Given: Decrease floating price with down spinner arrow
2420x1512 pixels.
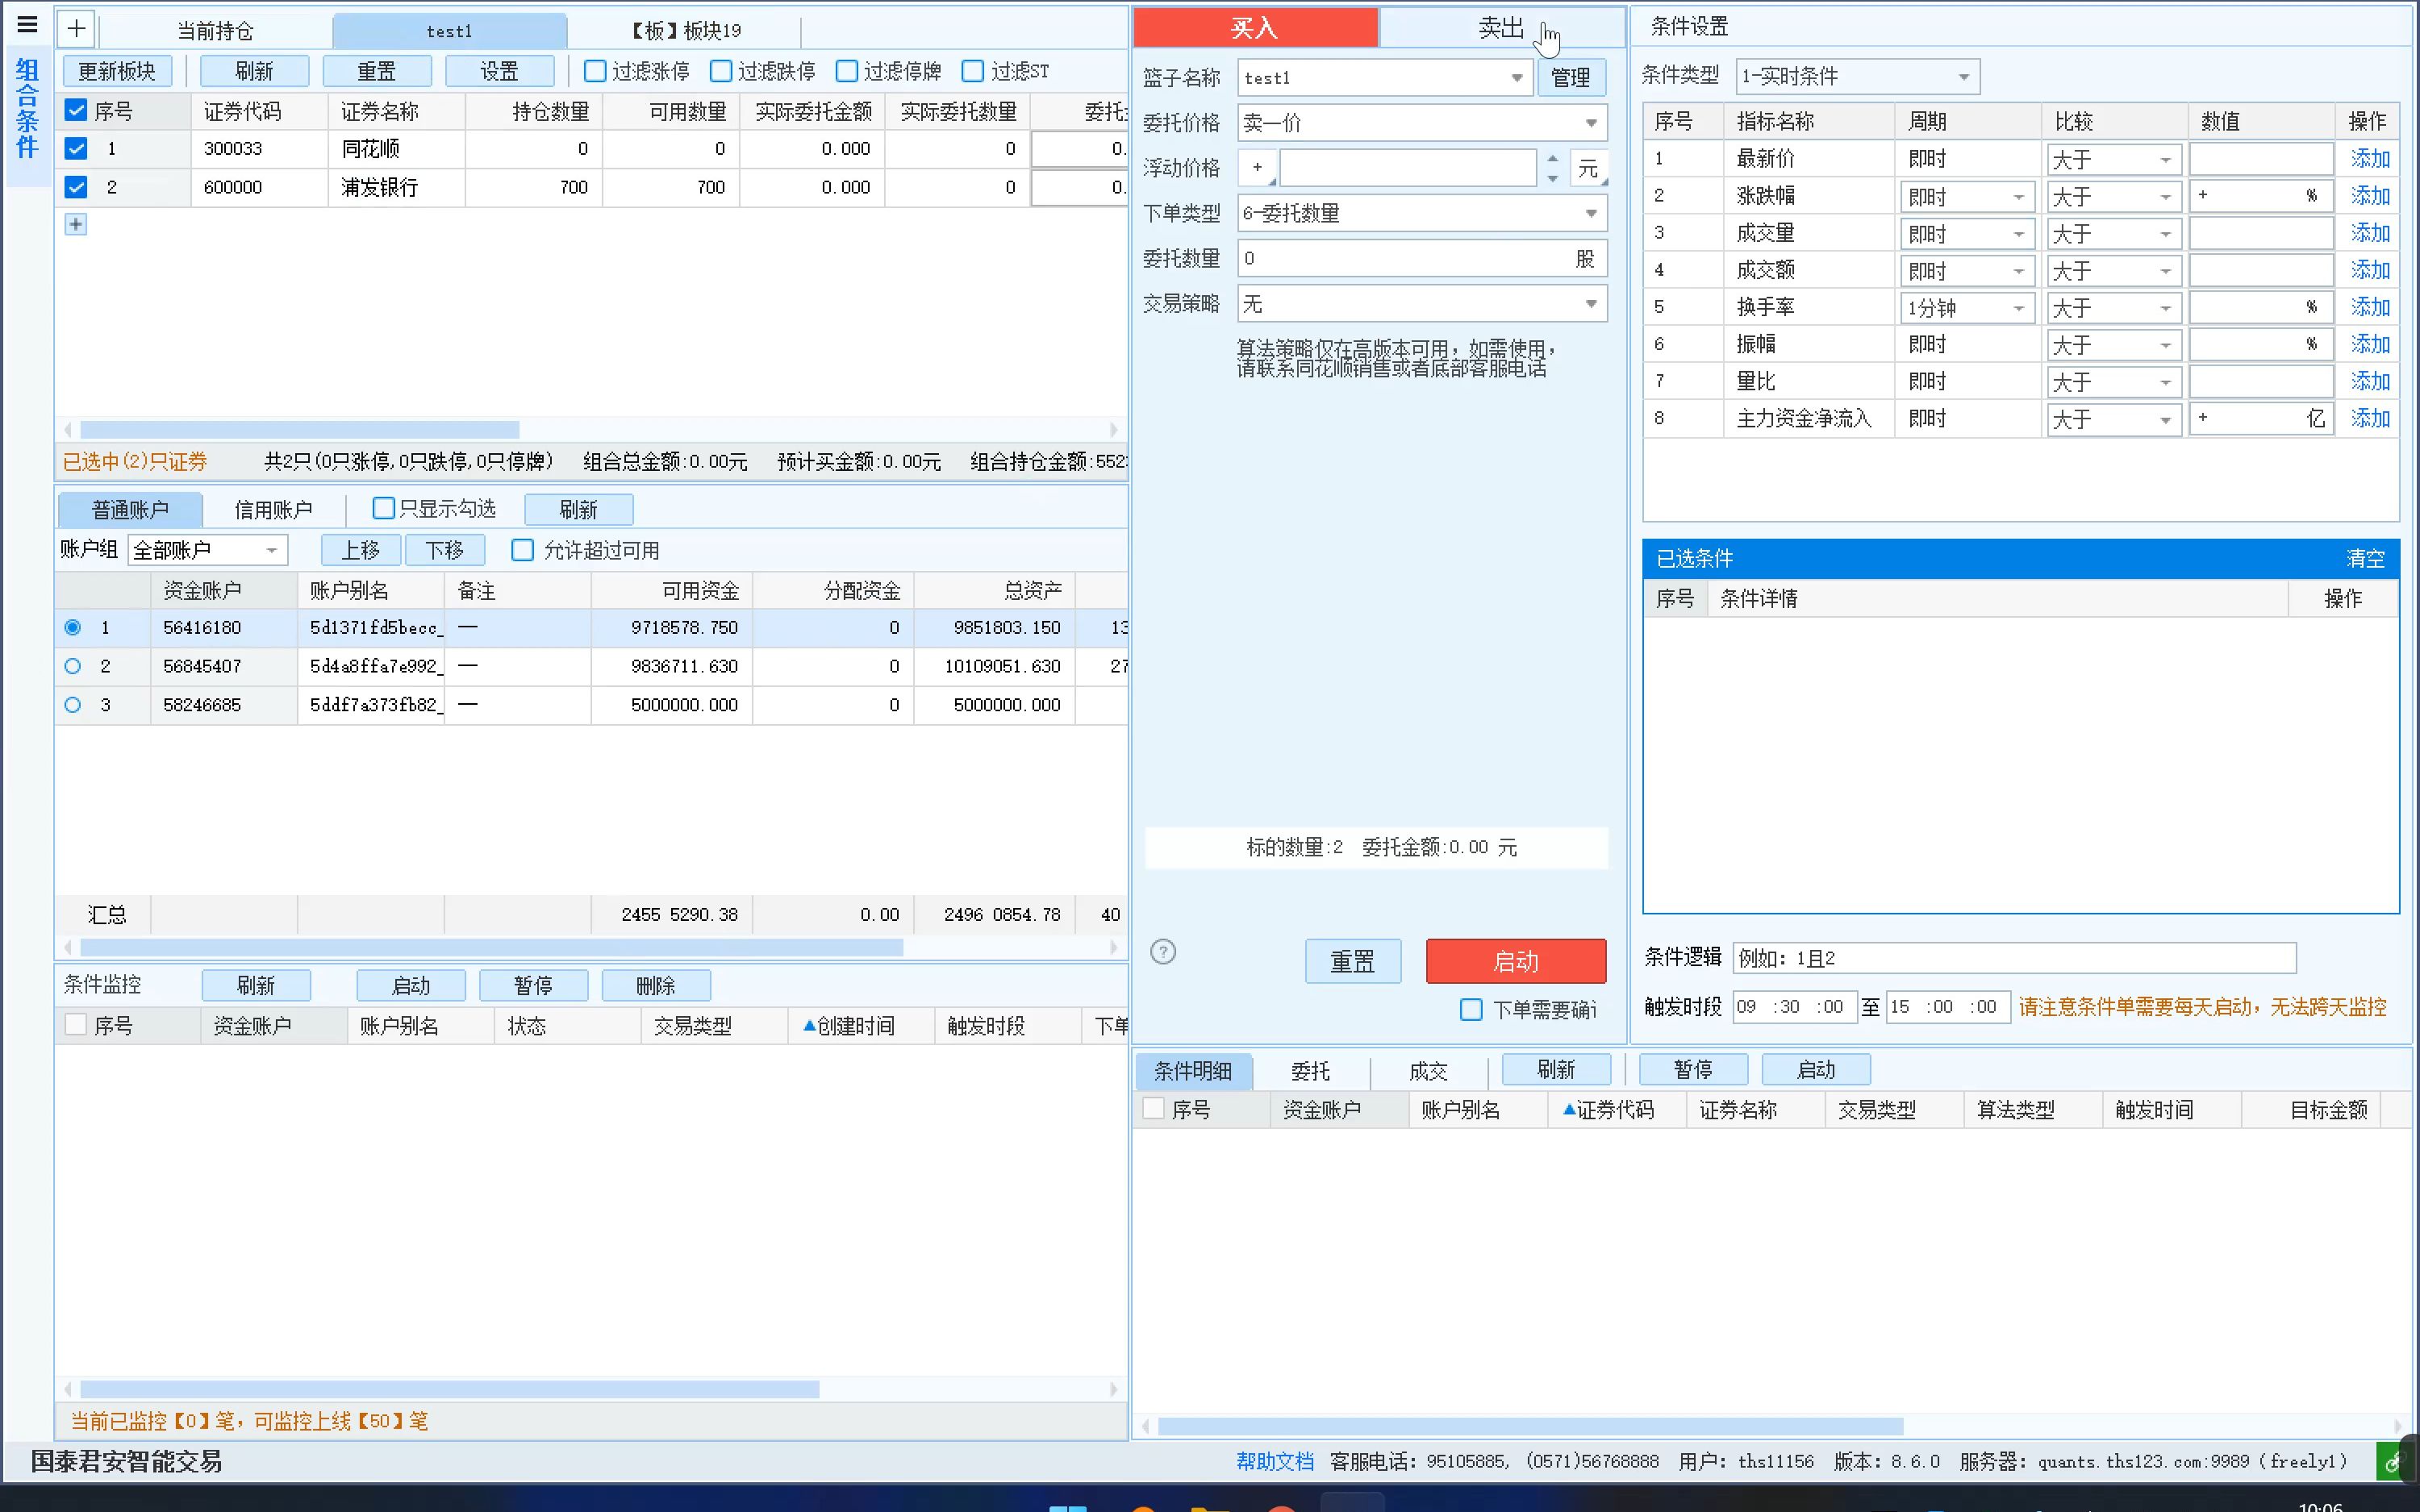Looking at the screenshot, I should tap(1552, 178).
